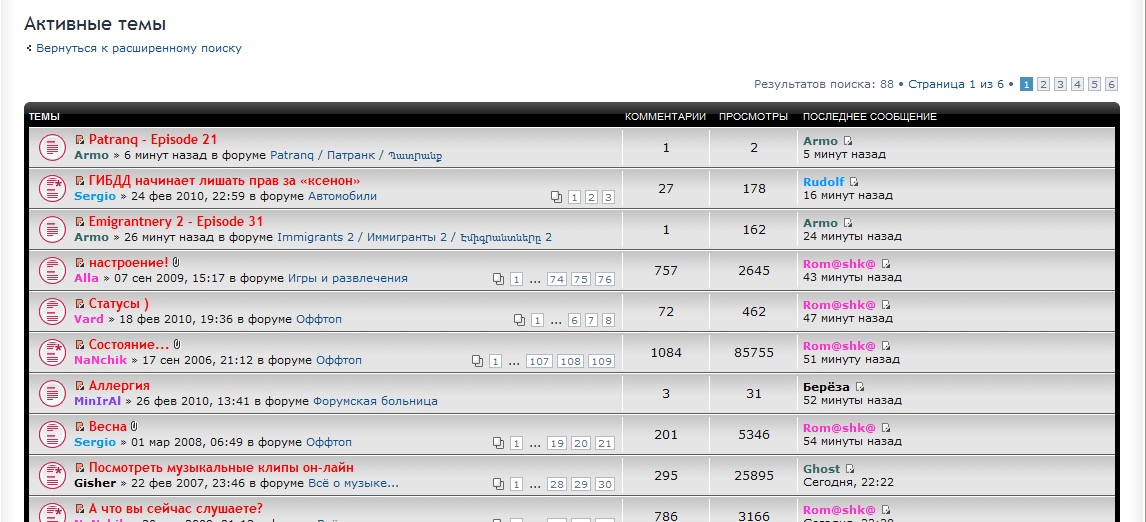Return to advanced search via Вернуться к расширенному поиску
This screenshot has height=522, width=1146.
pyautogui.click(x=138, y=48)
